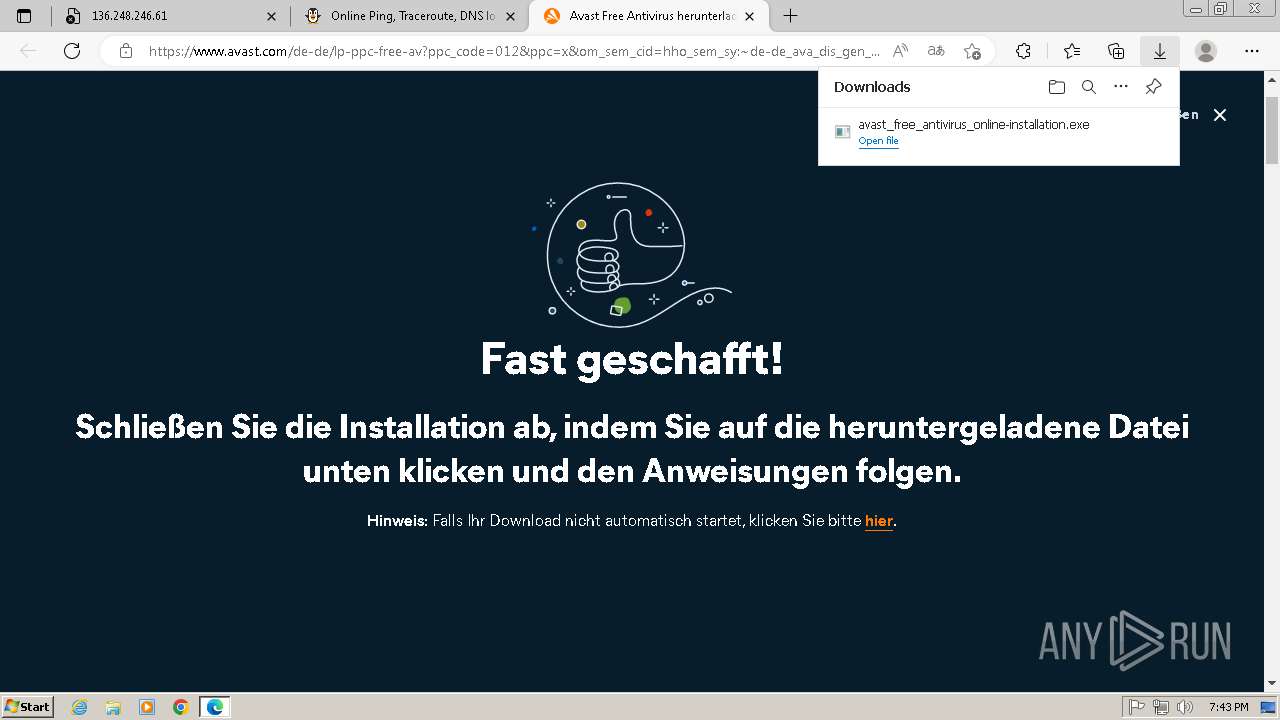This screenshot has height=720, width=1280.
Task: Click Open file link
Action: (878, 141)
